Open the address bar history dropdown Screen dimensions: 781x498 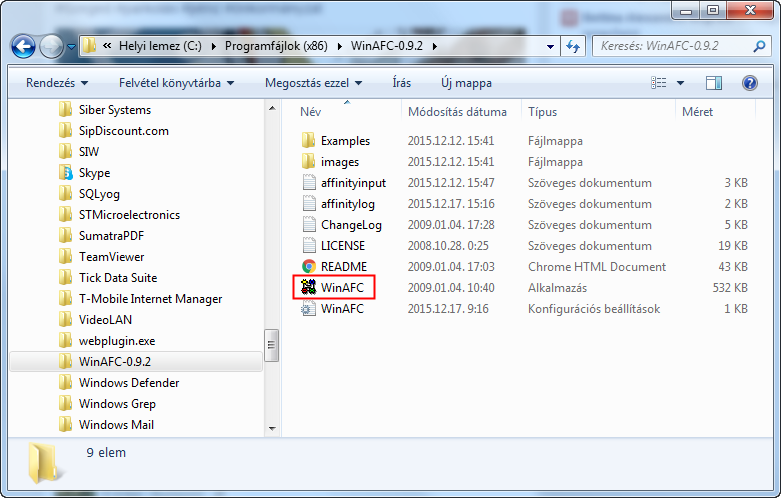[550, 46]
